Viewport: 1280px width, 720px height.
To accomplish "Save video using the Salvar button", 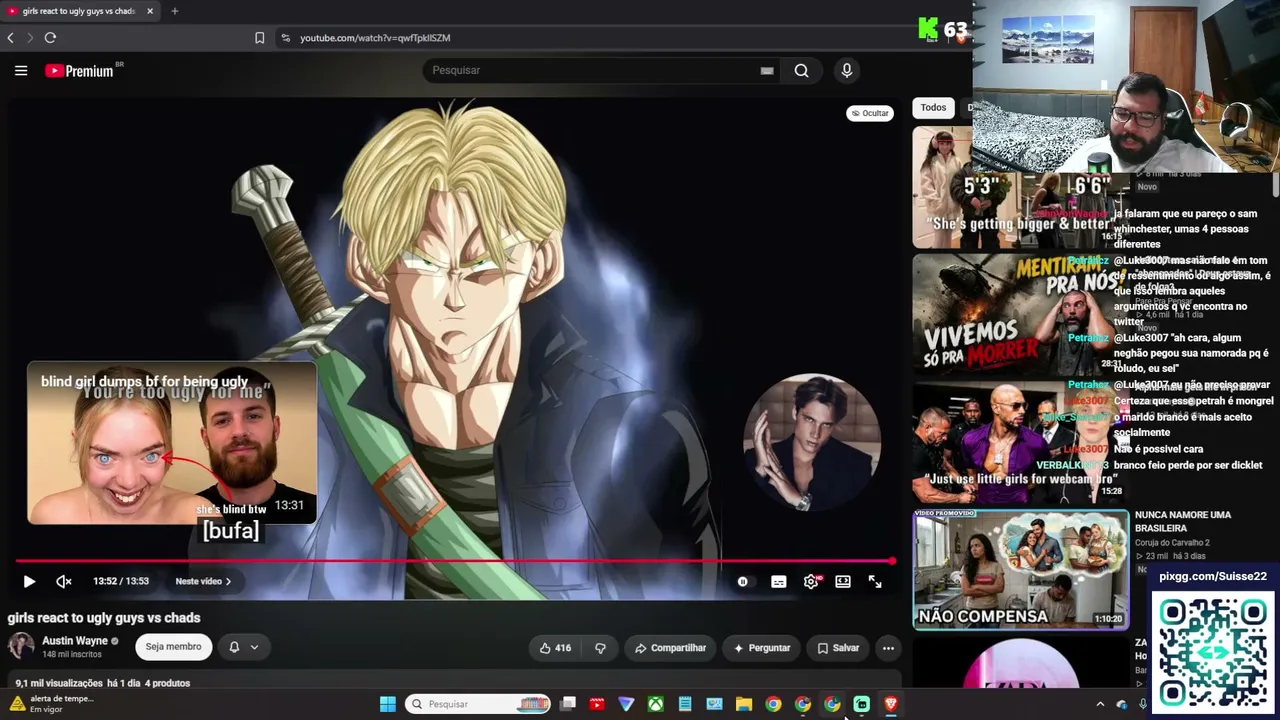I will 838,648.
